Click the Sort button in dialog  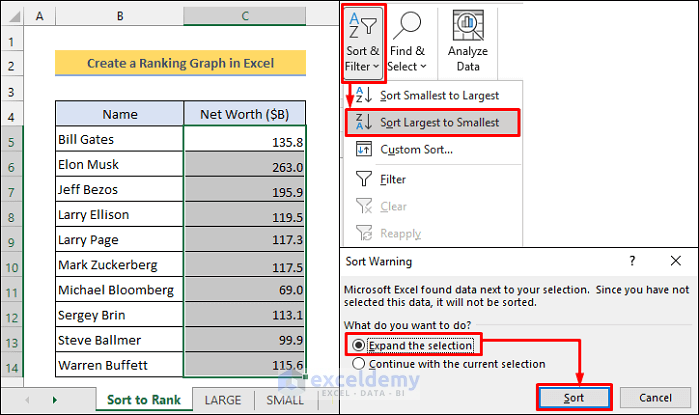574,398
